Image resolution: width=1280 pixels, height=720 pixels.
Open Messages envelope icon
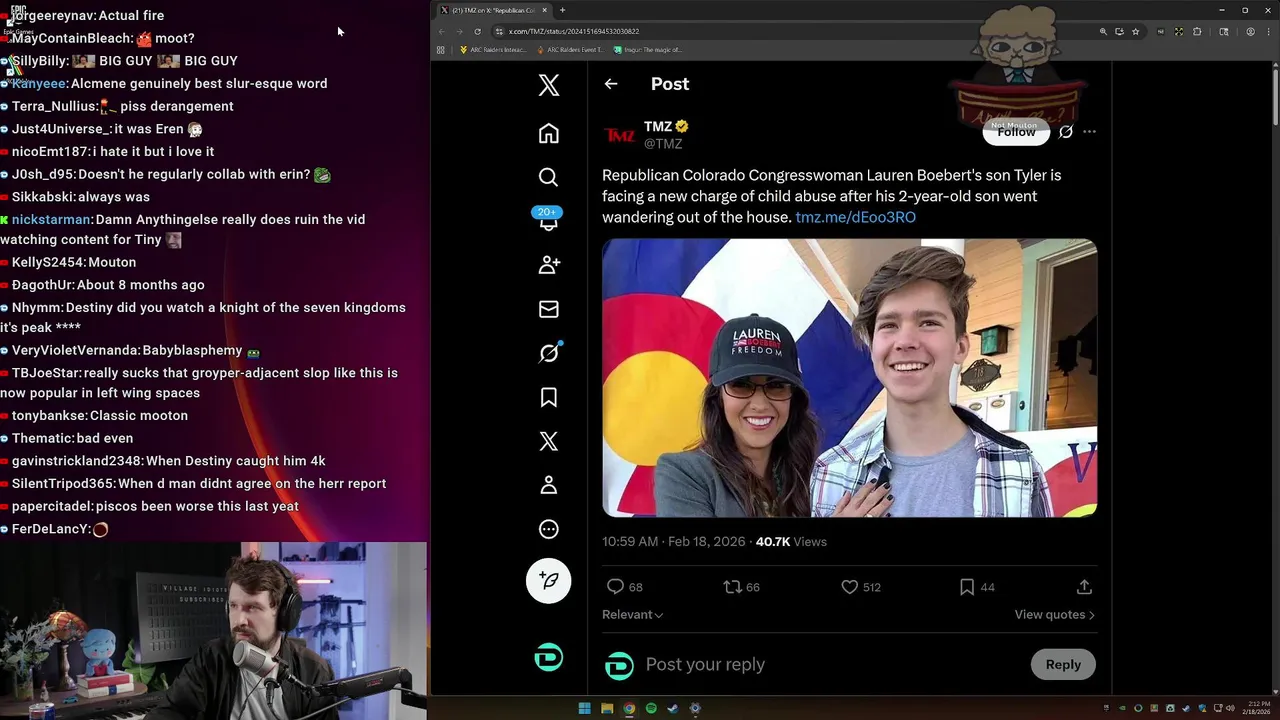pyautogui.click(x=548, y=309)
